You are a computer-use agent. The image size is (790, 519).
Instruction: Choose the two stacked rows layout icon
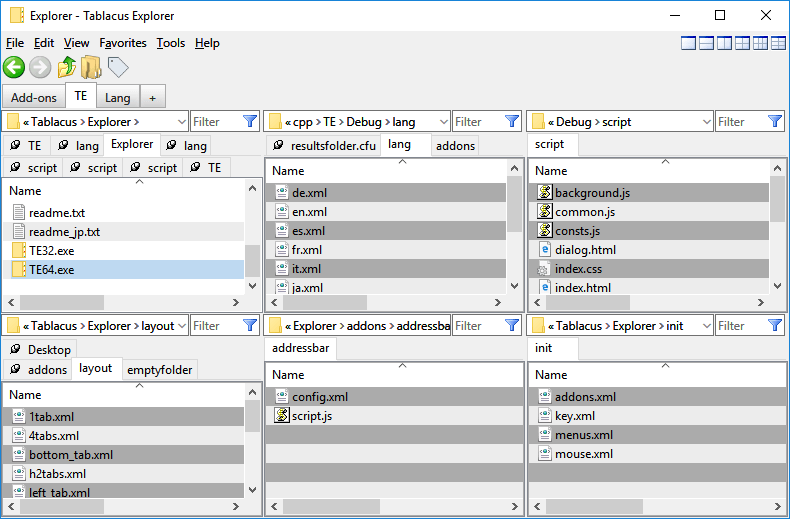(706, 43)
